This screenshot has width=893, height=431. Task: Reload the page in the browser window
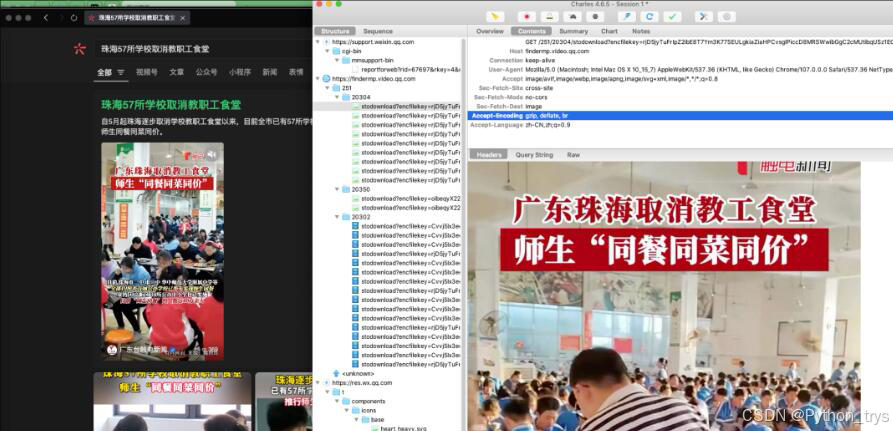coord(74,18)
